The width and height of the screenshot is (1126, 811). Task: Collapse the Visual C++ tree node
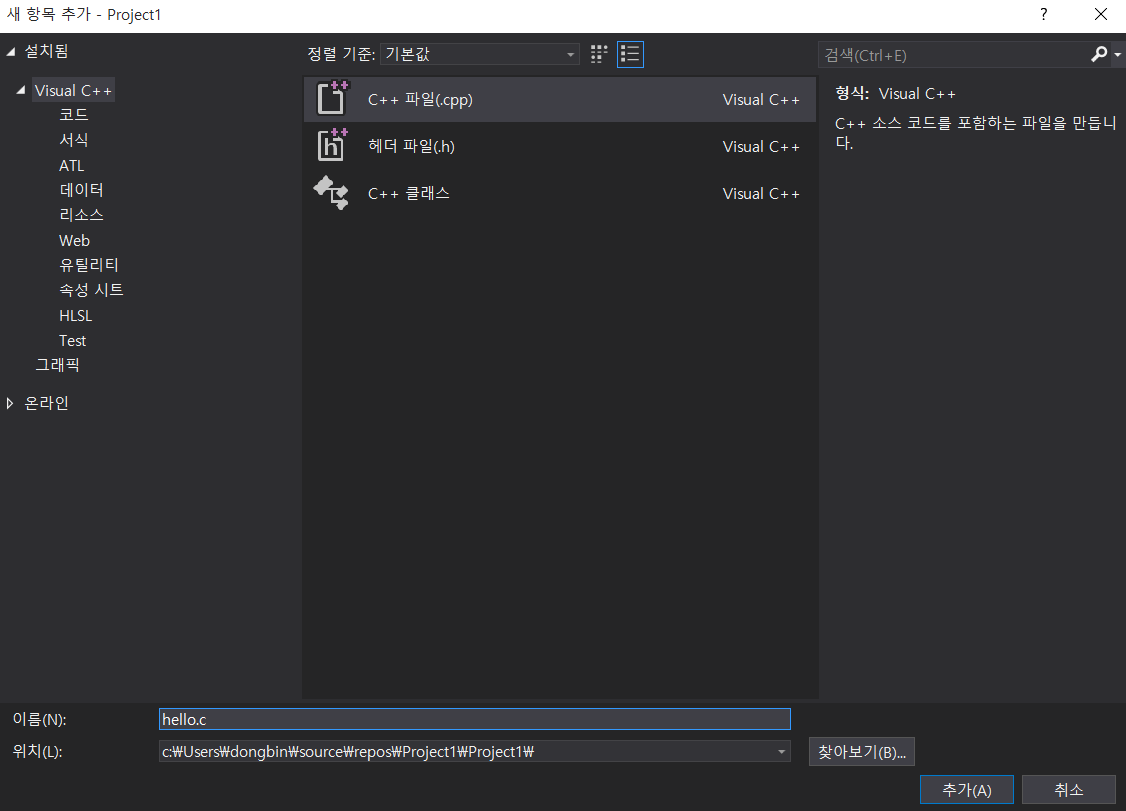pos(21,91)
